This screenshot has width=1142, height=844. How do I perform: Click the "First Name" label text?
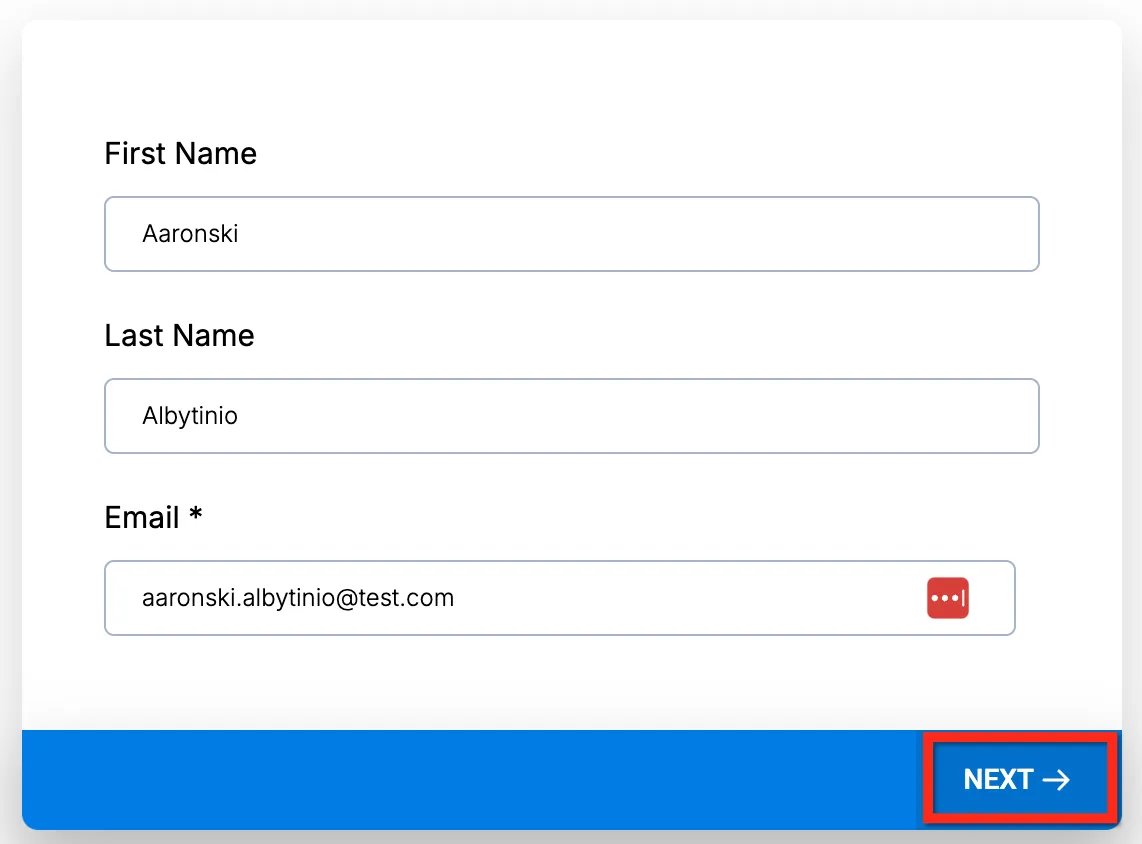[x=181, y=154]
